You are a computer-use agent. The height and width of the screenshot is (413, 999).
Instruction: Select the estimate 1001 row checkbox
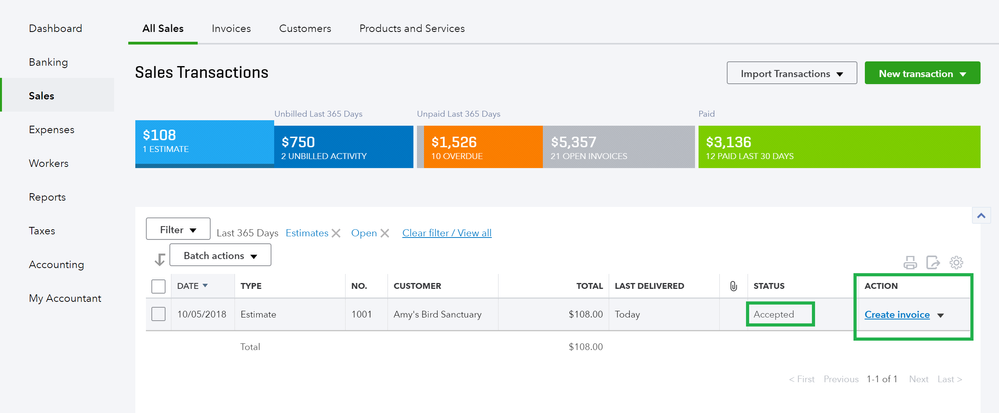click(158, 314)
